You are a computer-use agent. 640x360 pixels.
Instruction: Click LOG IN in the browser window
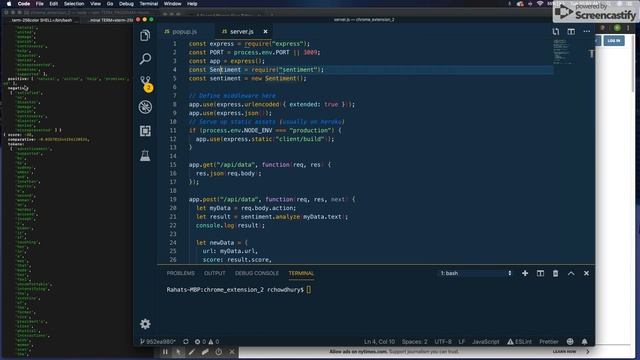pyautogui.click(x=613, y=40)
